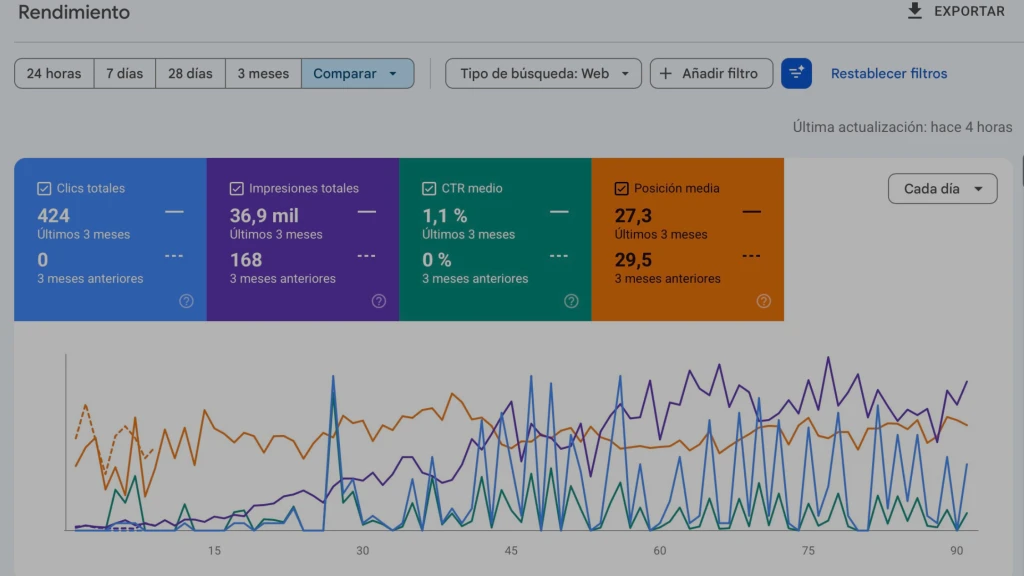Select the 28 días range tab
Screen dimensions: 1024x576
point(190,74)
